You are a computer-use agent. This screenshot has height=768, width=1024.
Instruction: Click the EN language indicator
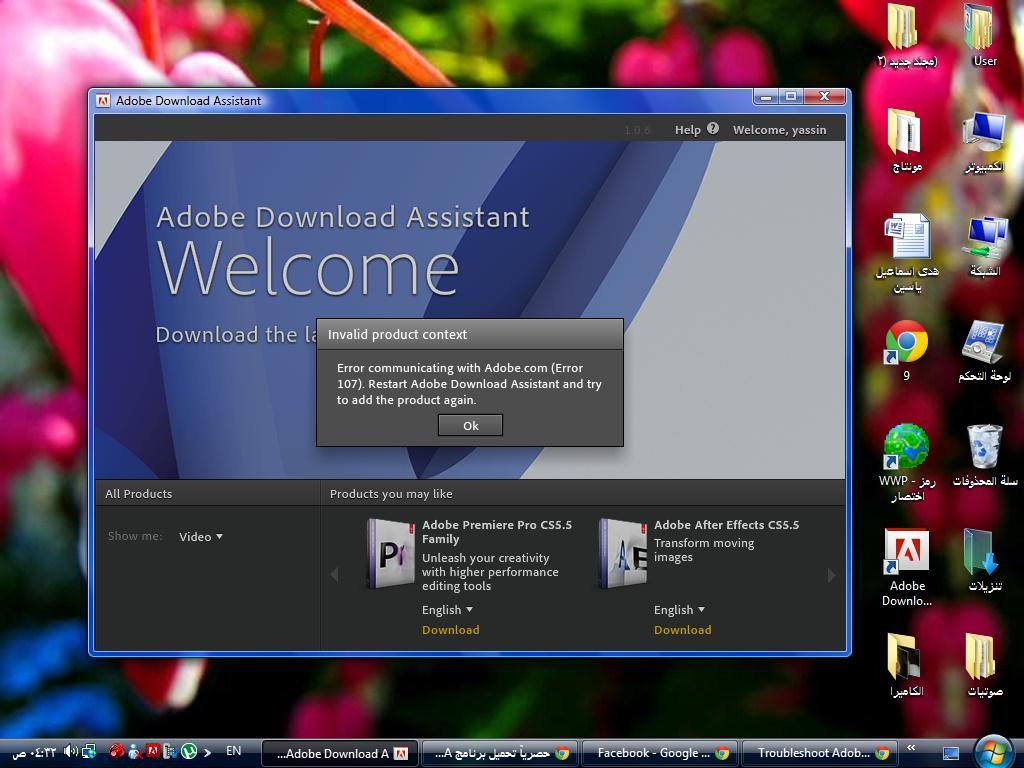233,751
